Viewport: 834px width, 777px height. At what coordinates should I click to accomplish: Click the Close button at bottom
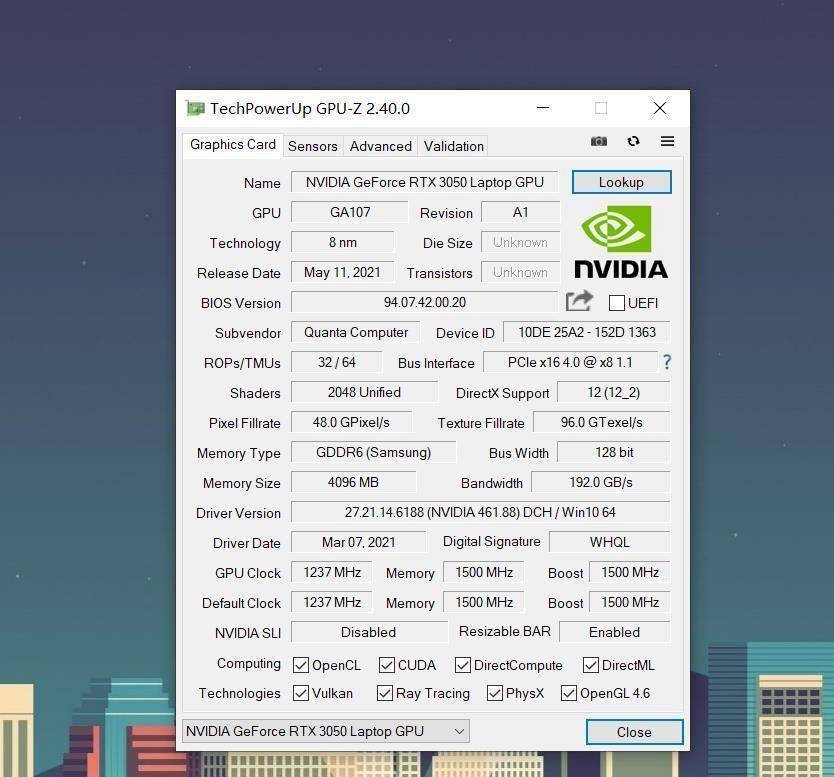click(634, 732)
